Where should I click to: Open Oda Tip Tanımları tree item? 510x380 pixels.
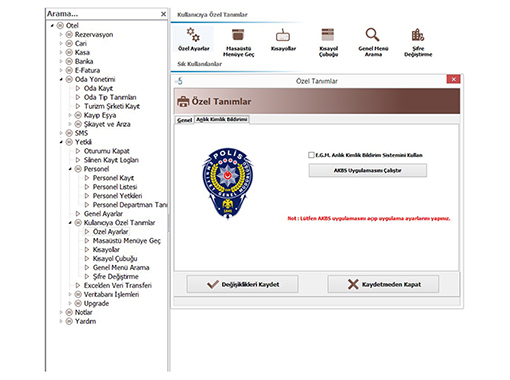point(110,97)
